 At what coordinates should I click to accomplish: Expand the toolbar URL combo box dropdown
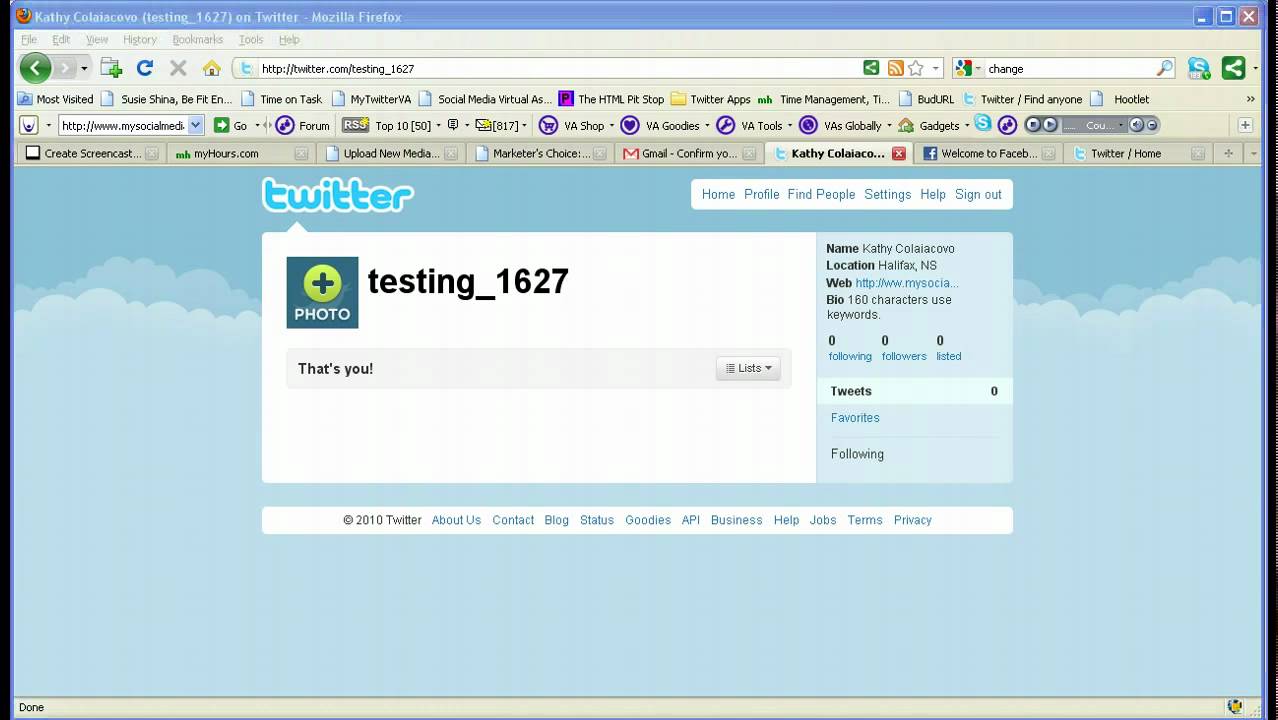(195, 125)
